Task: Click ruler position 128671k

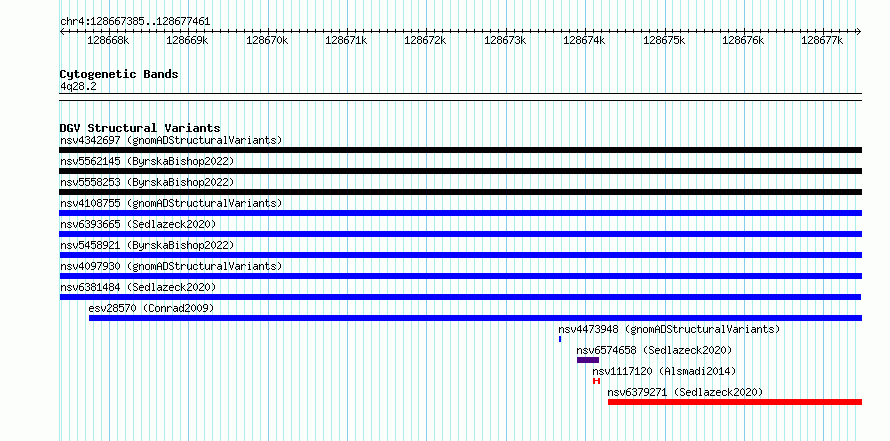Action: coord(346,41)
